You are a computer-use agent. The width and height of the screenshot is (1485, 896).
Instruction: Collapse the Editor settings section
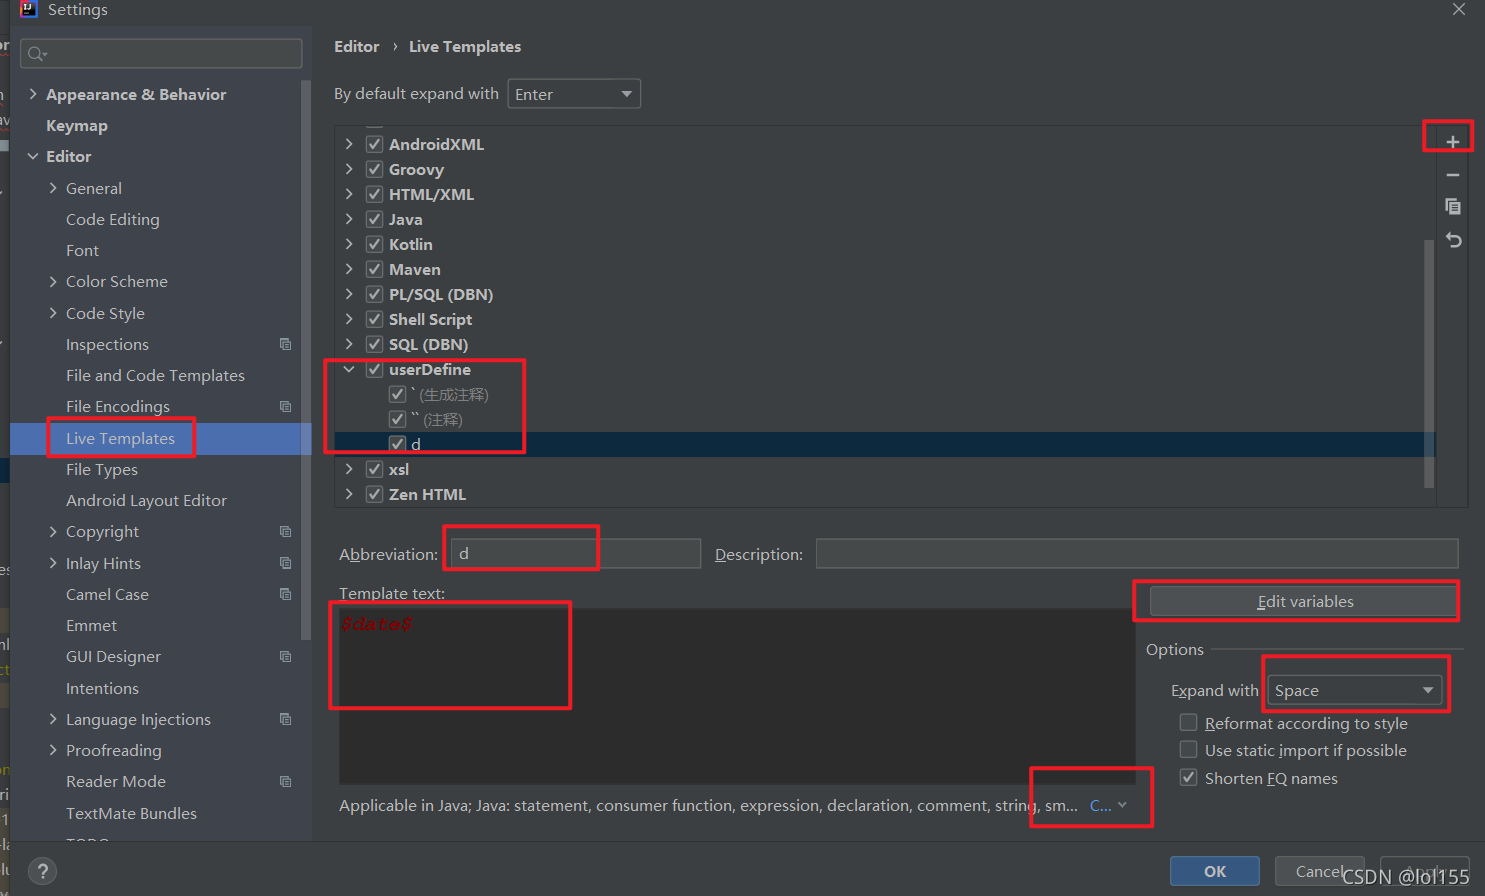point(33,156)
